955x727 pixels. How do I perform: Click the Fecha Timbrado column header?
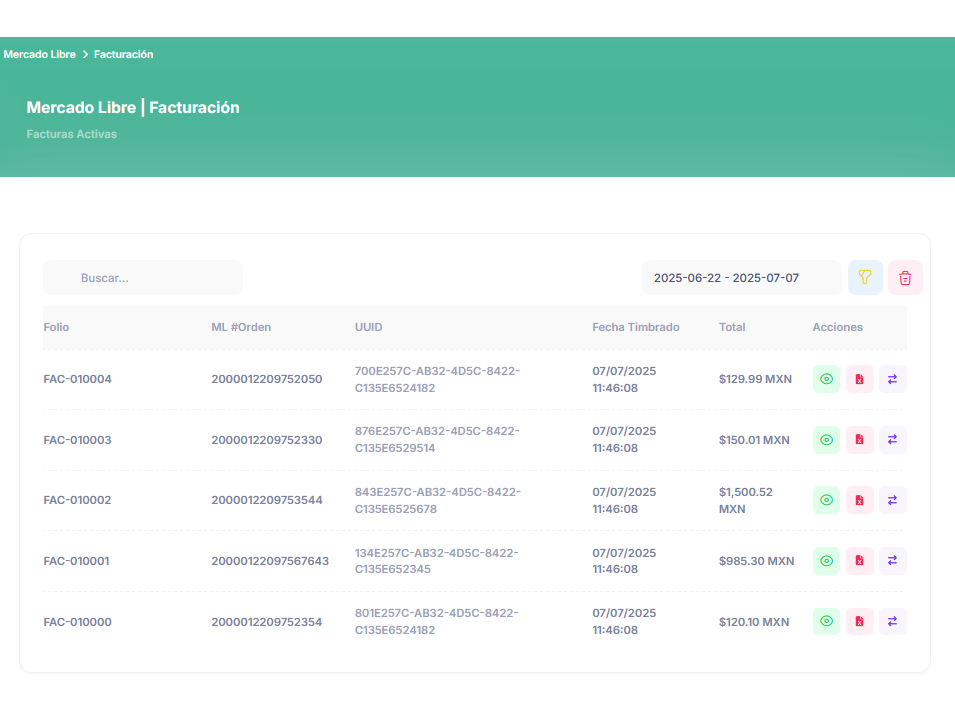635,327
